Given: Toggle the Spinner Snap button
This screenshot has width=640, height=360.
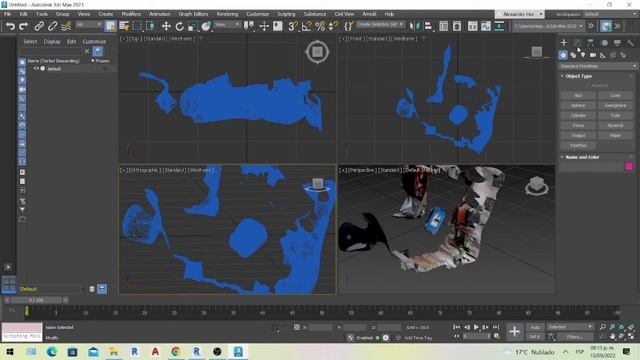Looking at the screenshot, I should 333,27.
